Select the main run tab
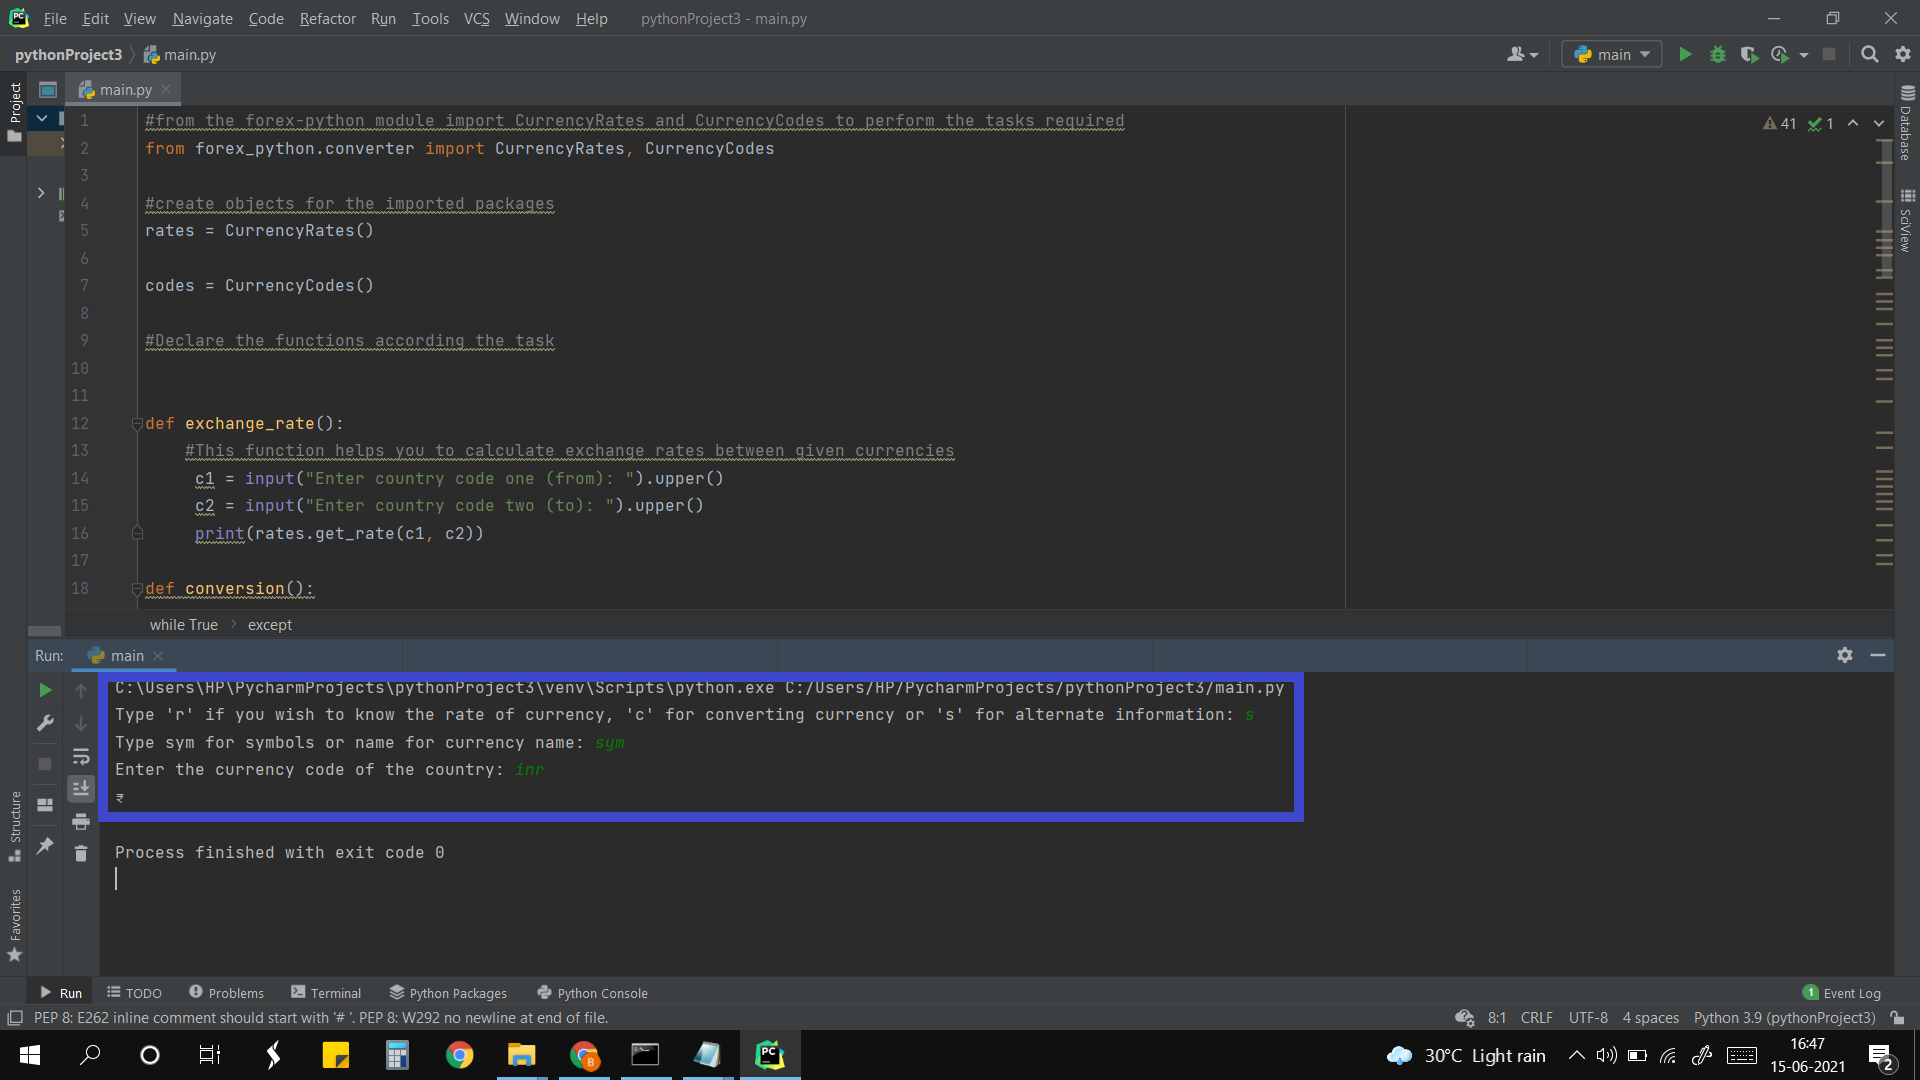1920x1080 pixels. tap(126, 656)
